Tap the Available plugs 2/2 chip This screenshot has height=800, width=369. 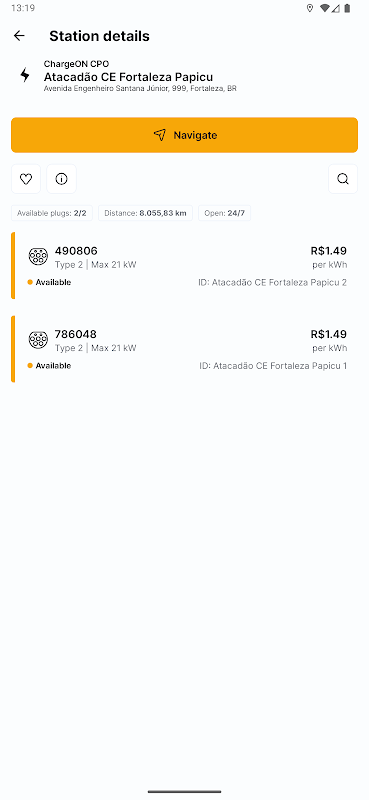tap(52, 213)
